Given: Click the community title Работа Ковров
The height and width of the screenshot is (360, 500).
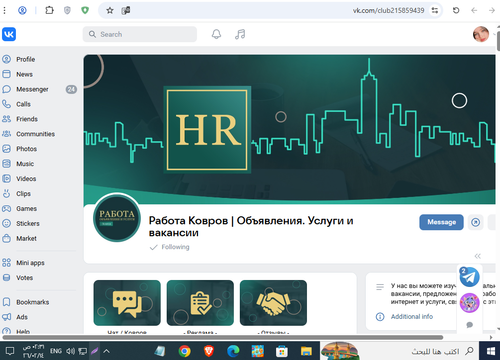Looking at the screenshot, I should pos(251,226).
